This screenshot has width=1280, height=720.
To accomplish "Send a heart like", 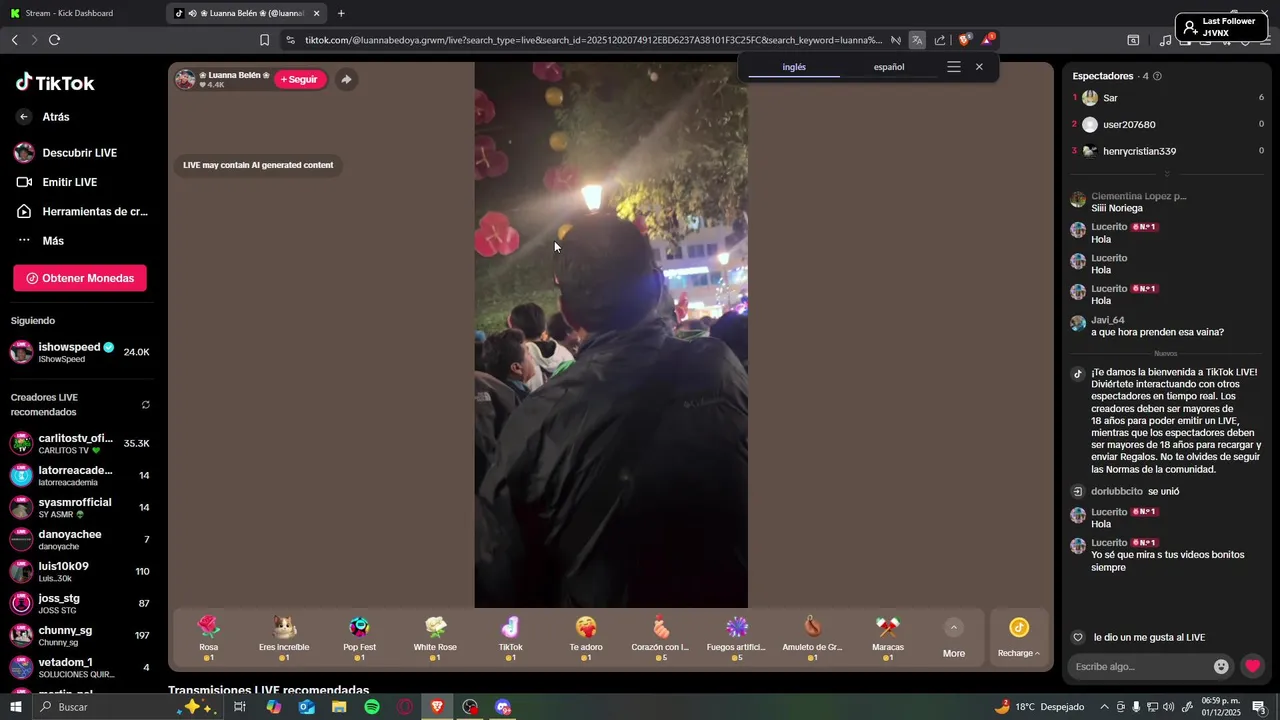I will [1252, 667].
